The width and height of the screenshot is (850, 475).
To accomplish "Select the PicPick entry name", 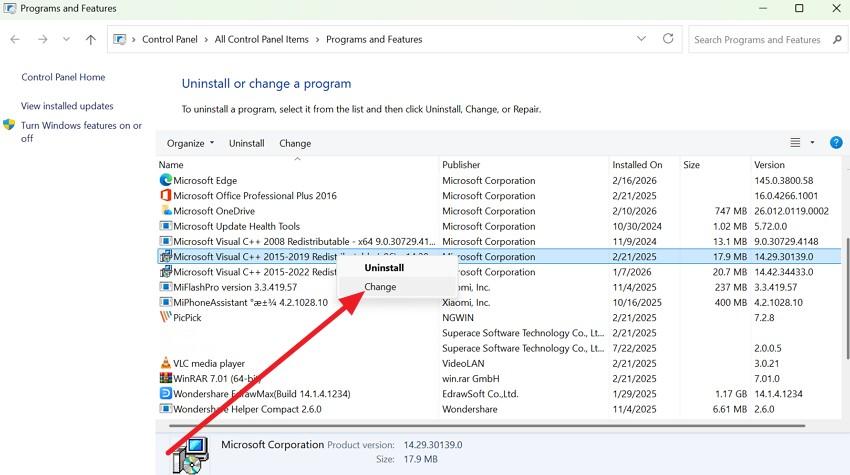I will click(x=187, y=318).
